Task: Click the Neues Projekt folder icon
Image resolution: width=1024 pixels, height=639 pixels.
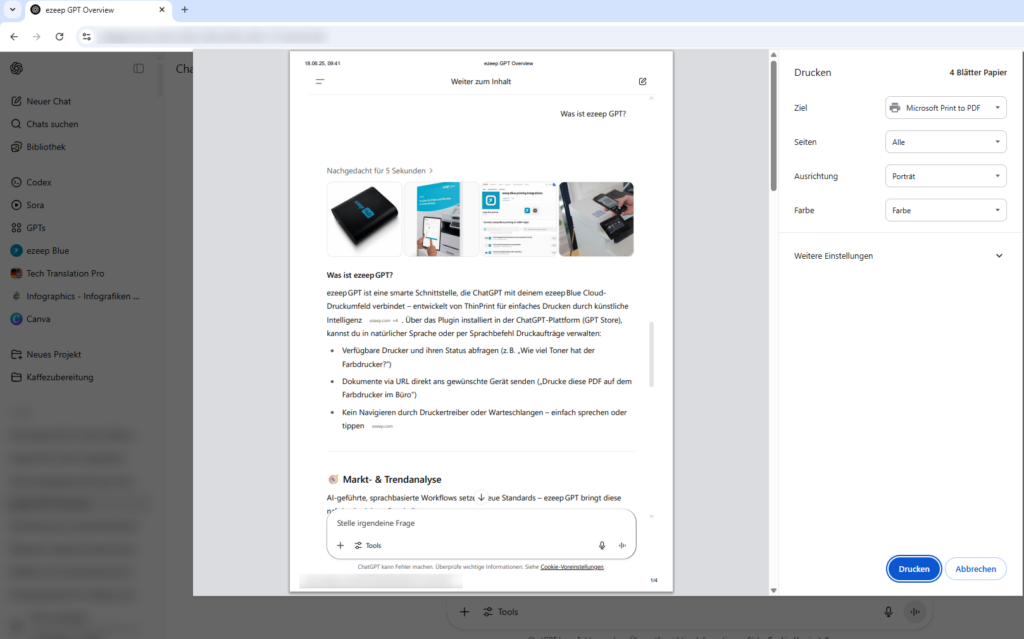Action: 16,355
